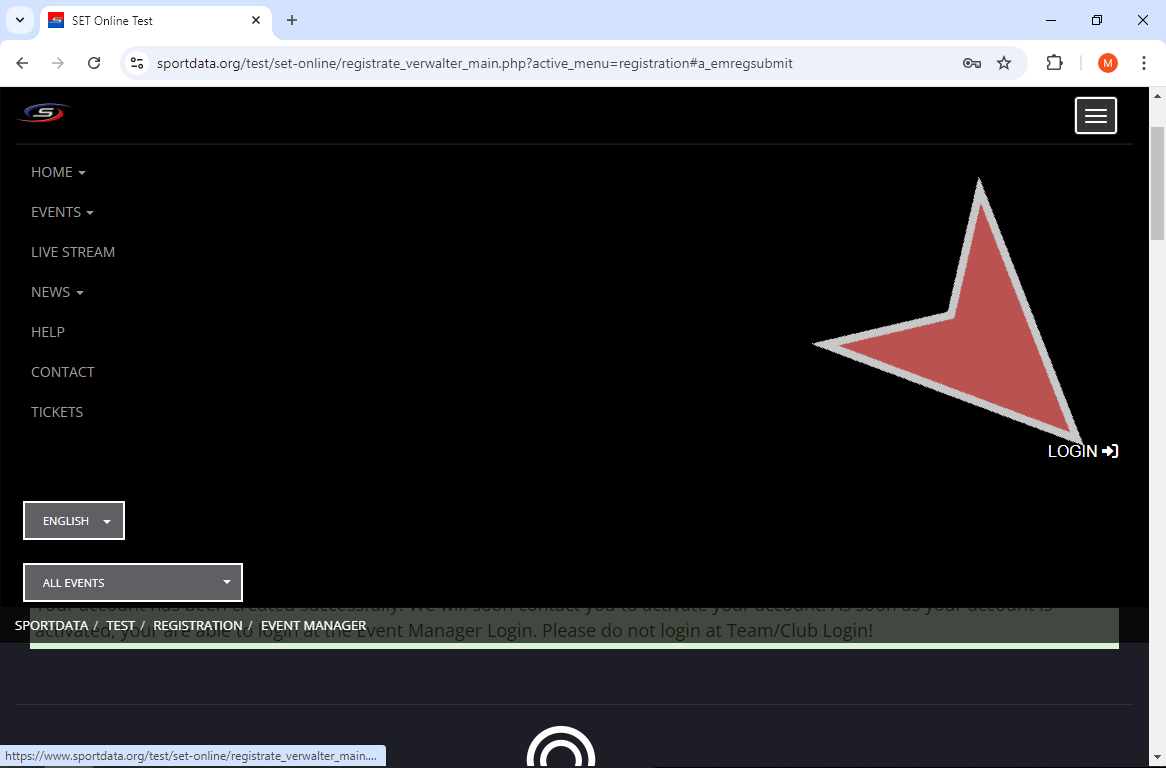The image size is (1166, 768).
Task: Click the browser back arrow
Action: [22, 63]
